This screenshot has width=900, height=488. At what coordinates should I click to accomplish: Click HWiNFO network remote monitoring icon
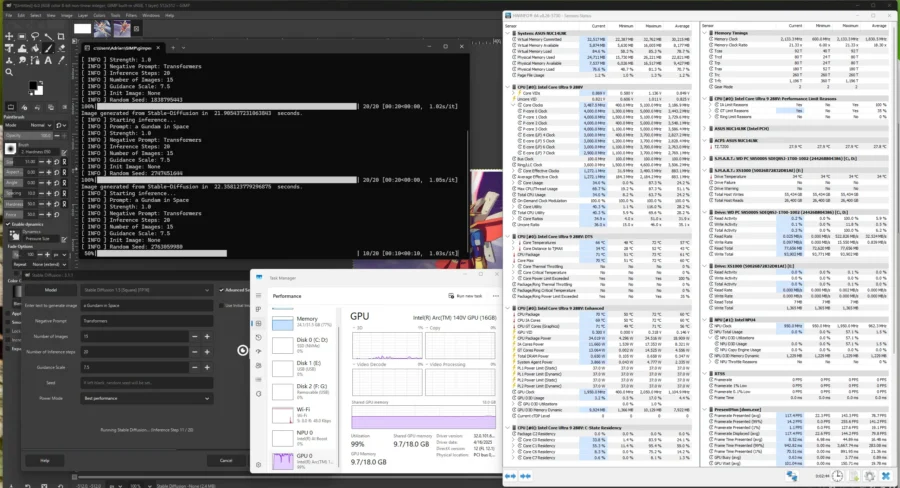point(792,476)
